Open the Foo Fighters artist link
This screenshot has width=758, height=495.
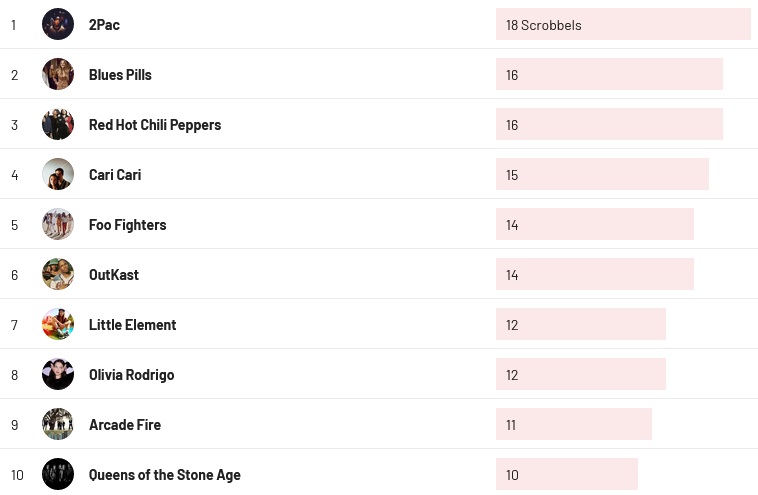tap(128, 225)
